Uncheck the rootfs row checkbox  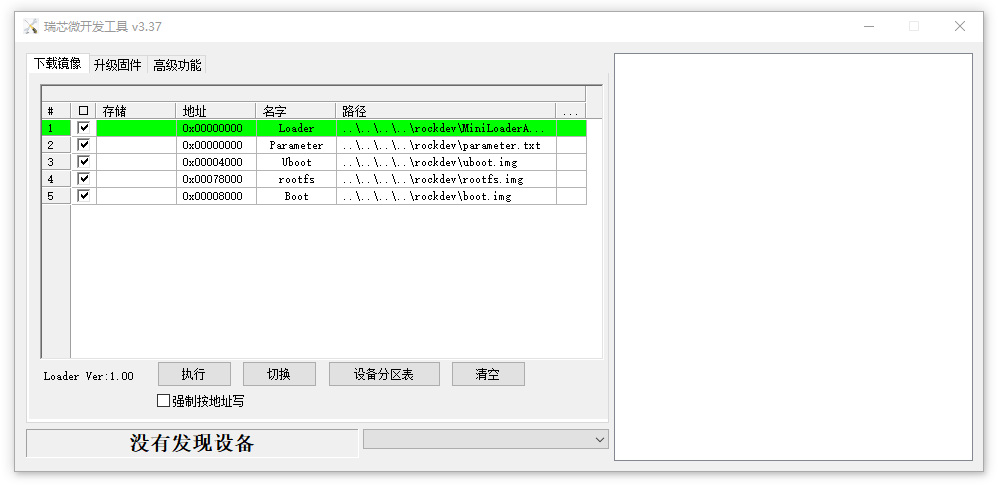click(83, 179)
